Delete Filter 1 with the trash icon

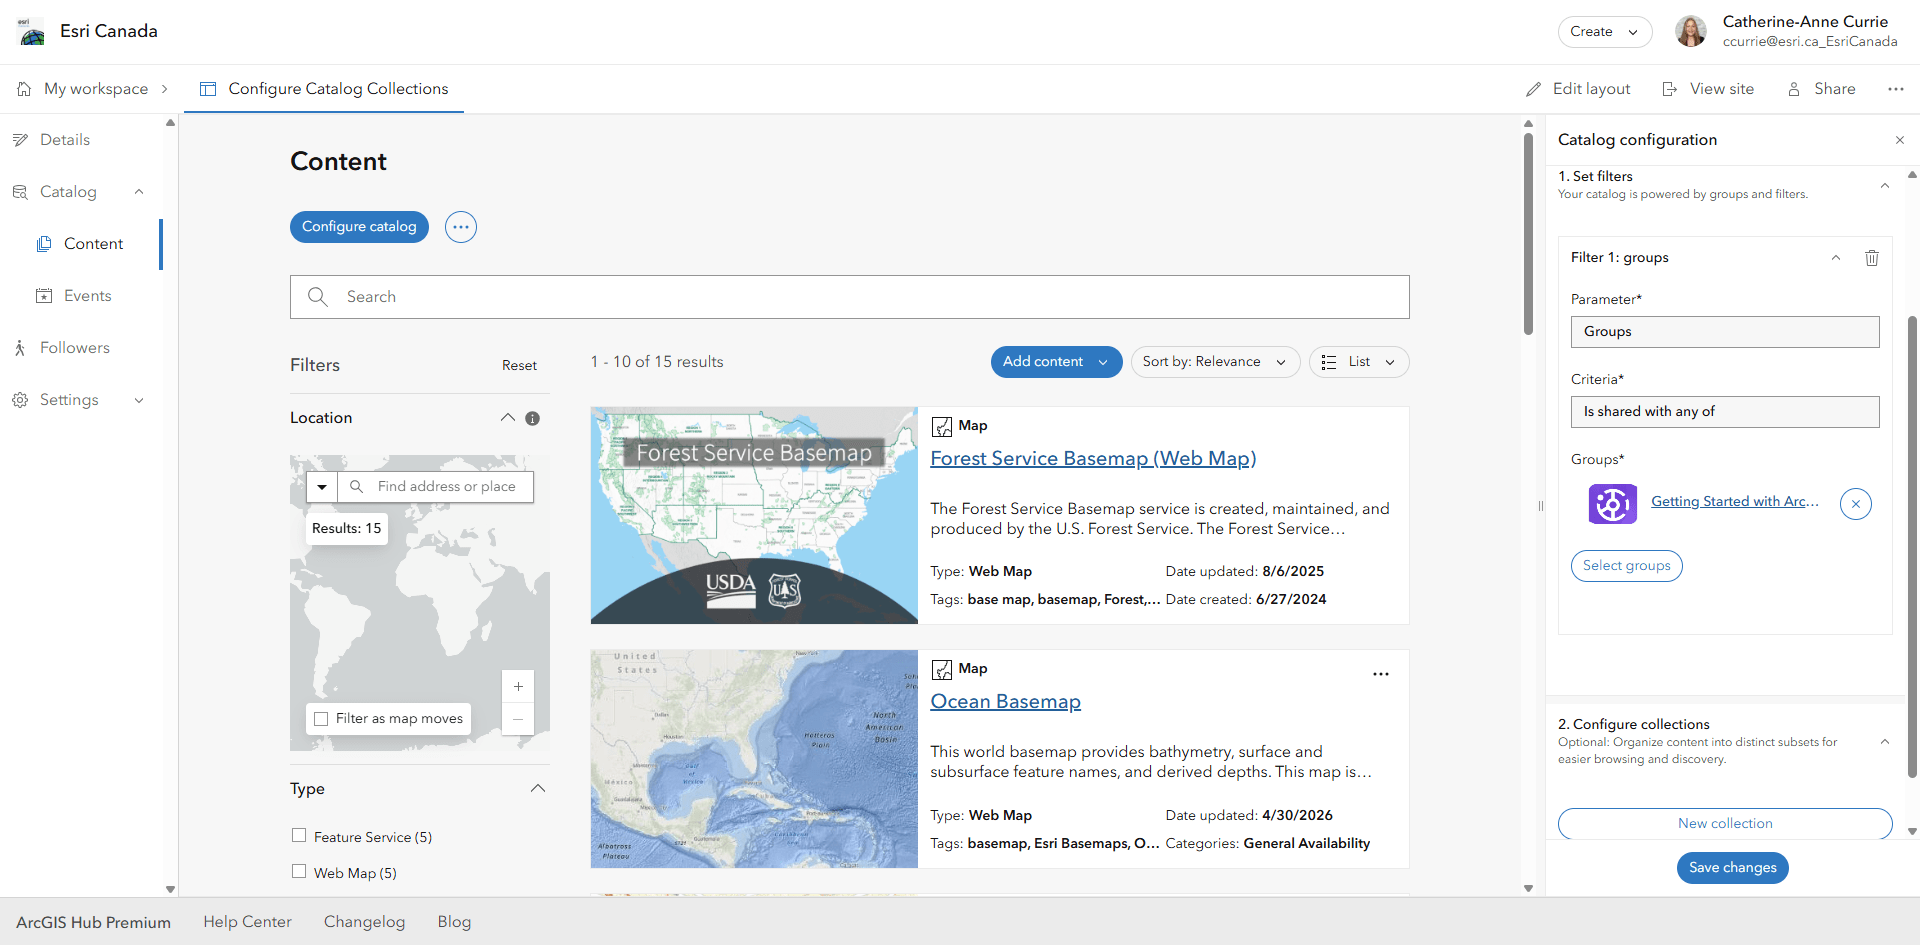pos(1872,258)
